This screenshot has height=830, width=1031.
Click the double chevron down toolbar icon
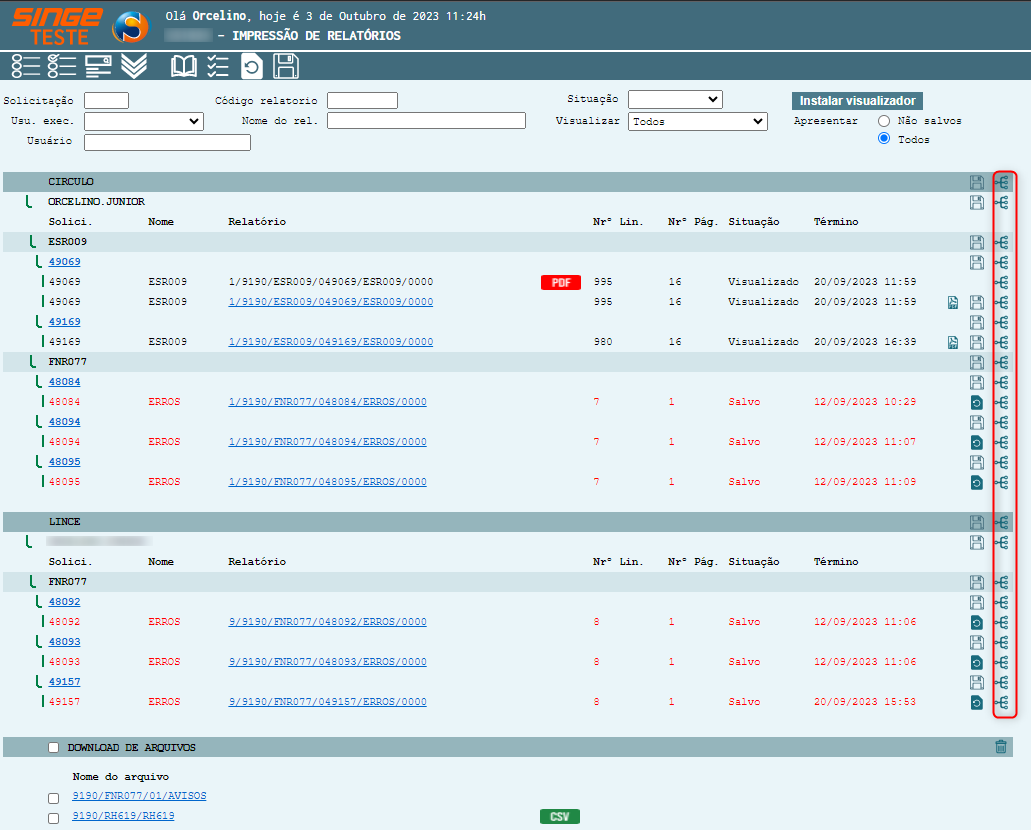pyautogui.click(x=134, y=66)
